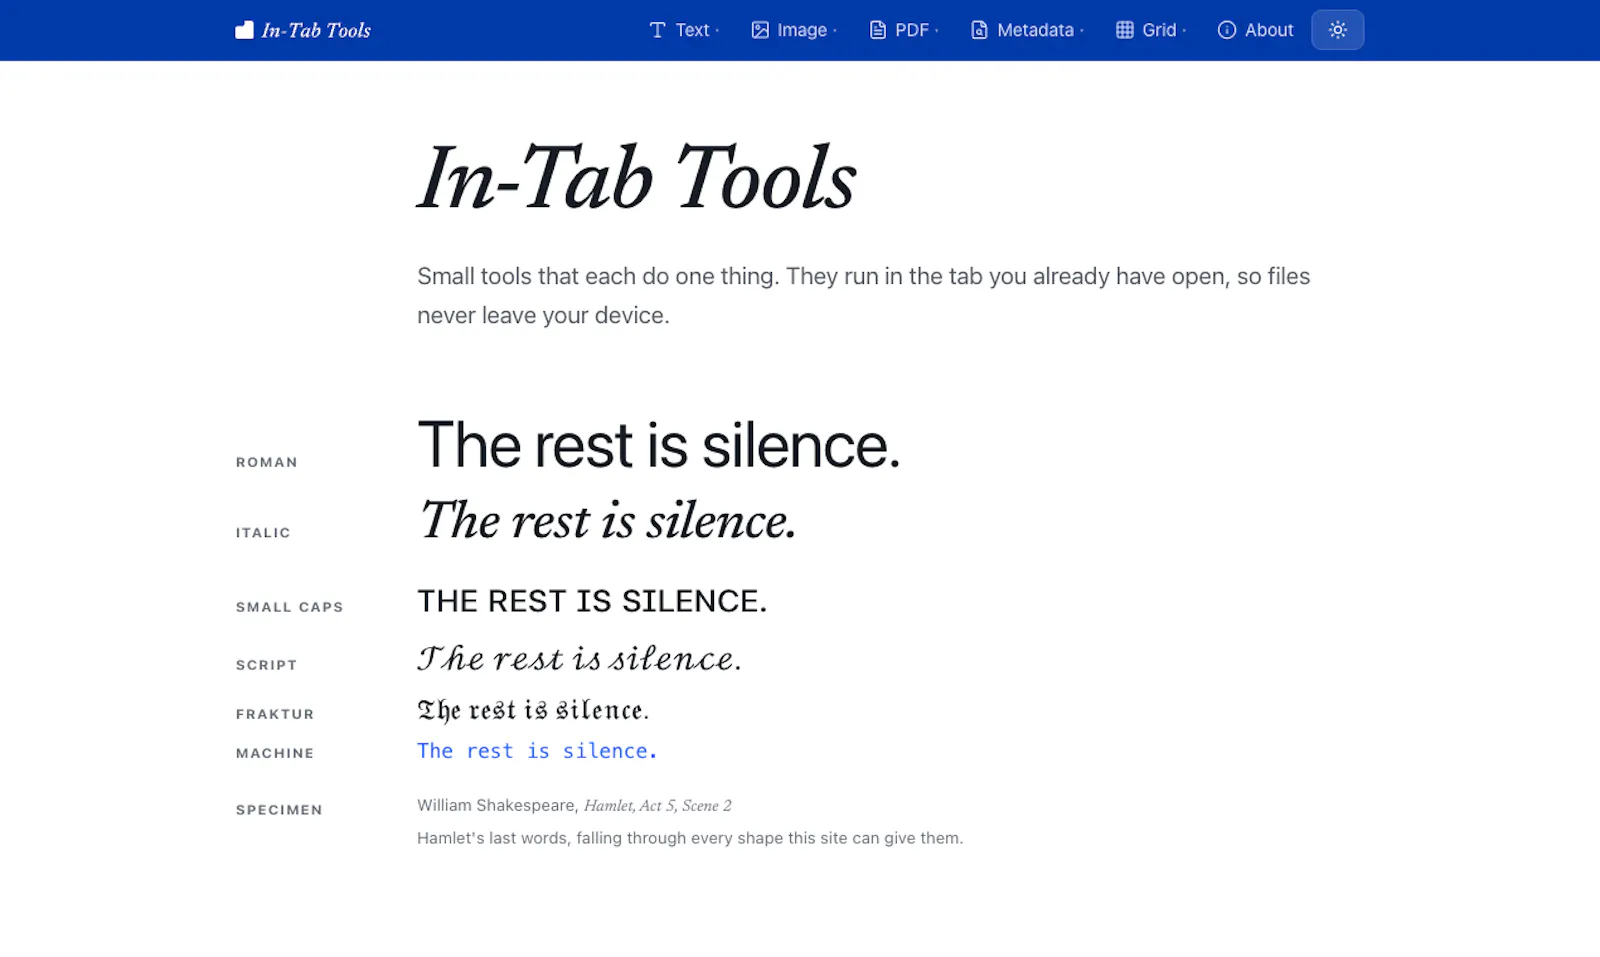Click the small caps 'THE REST IS SILENCE.' sample
This screenshot has width=1600, height=957.
pos(592,601)
